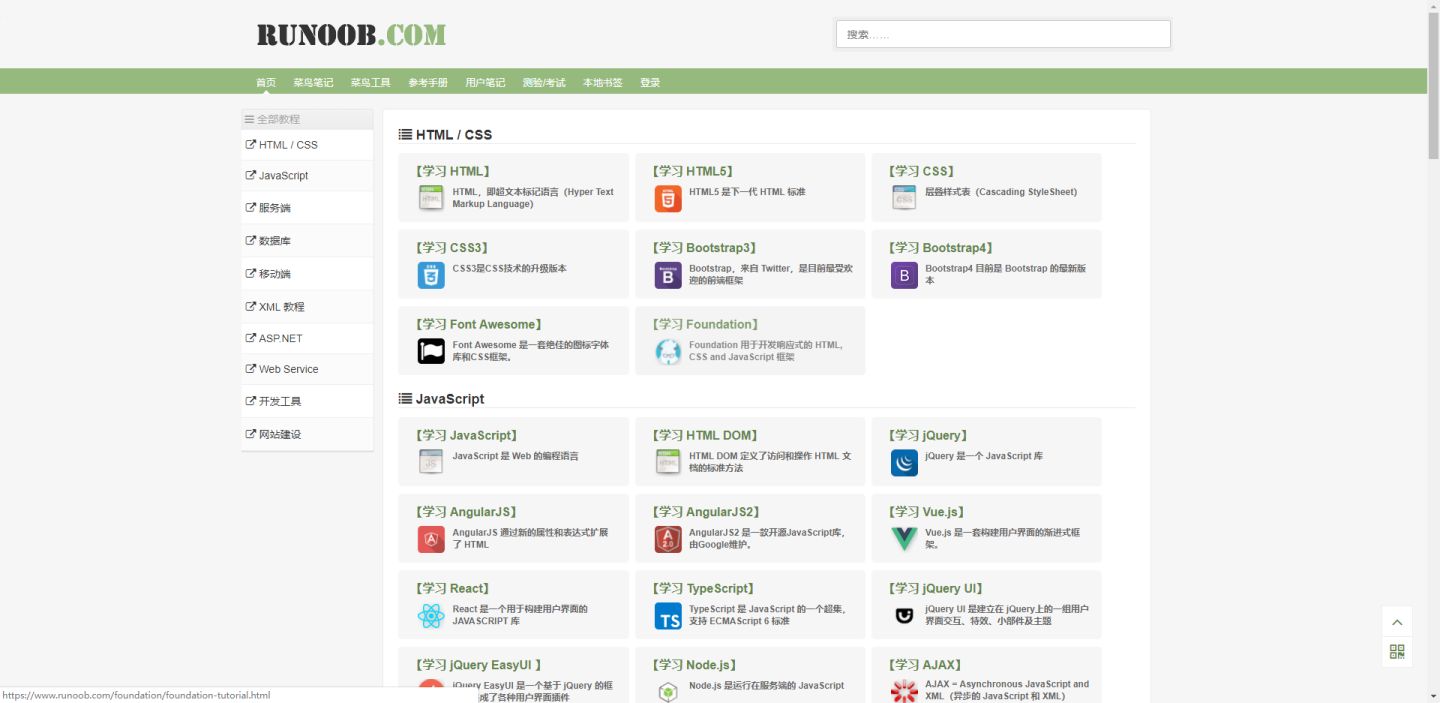Open the 【学习 HTML DOM】 title link
Viewport: 1440px width, 703px height.
point(706,435)
